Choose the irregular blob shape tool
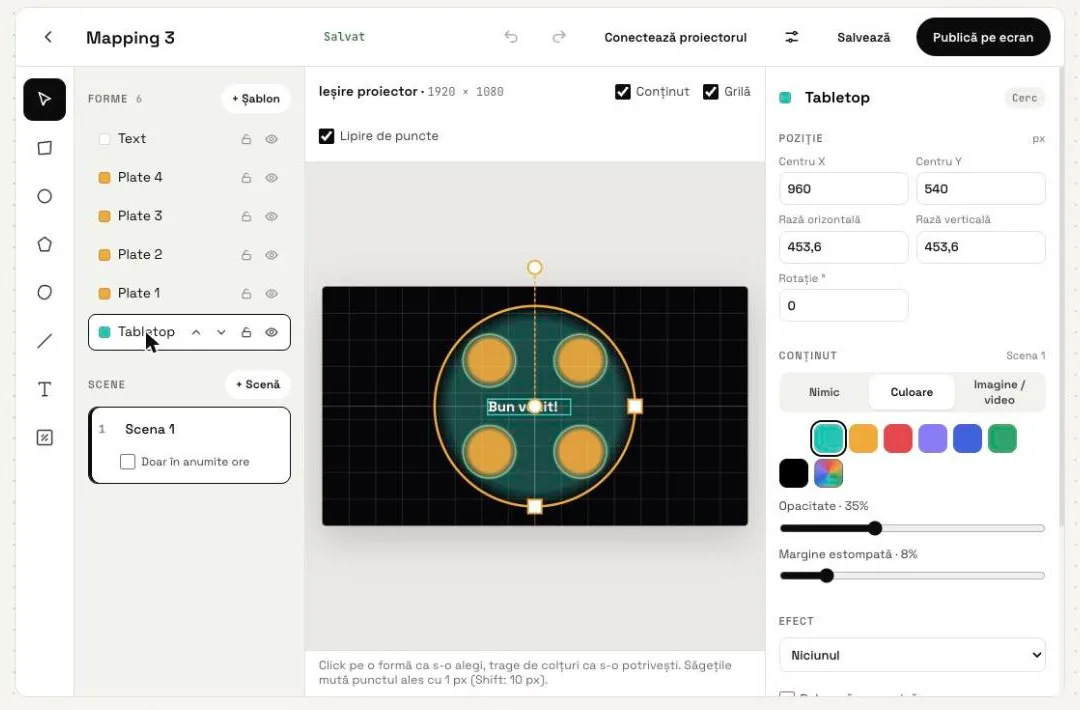The height and width of the screenshot is (710, 1080). click(45, 293)
